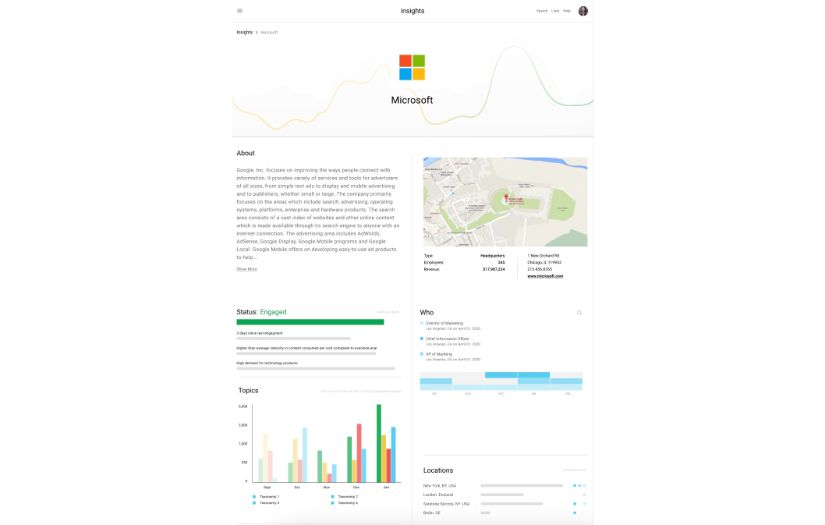Click the search icon in Who section
Viewport: 825px width, 525px height.
(x=579, y=313)
